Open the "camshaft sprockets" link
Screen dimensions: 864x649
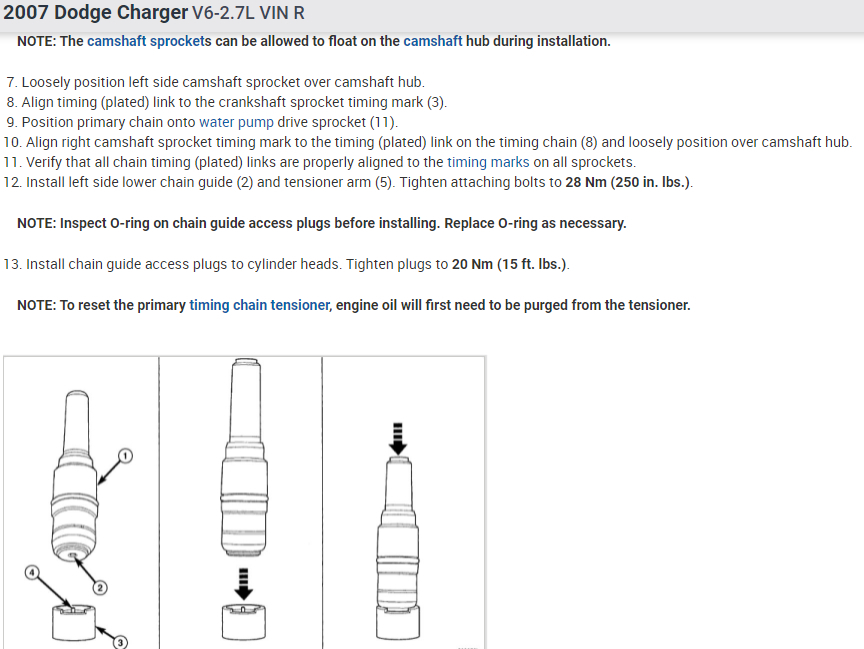click(149, 41)
